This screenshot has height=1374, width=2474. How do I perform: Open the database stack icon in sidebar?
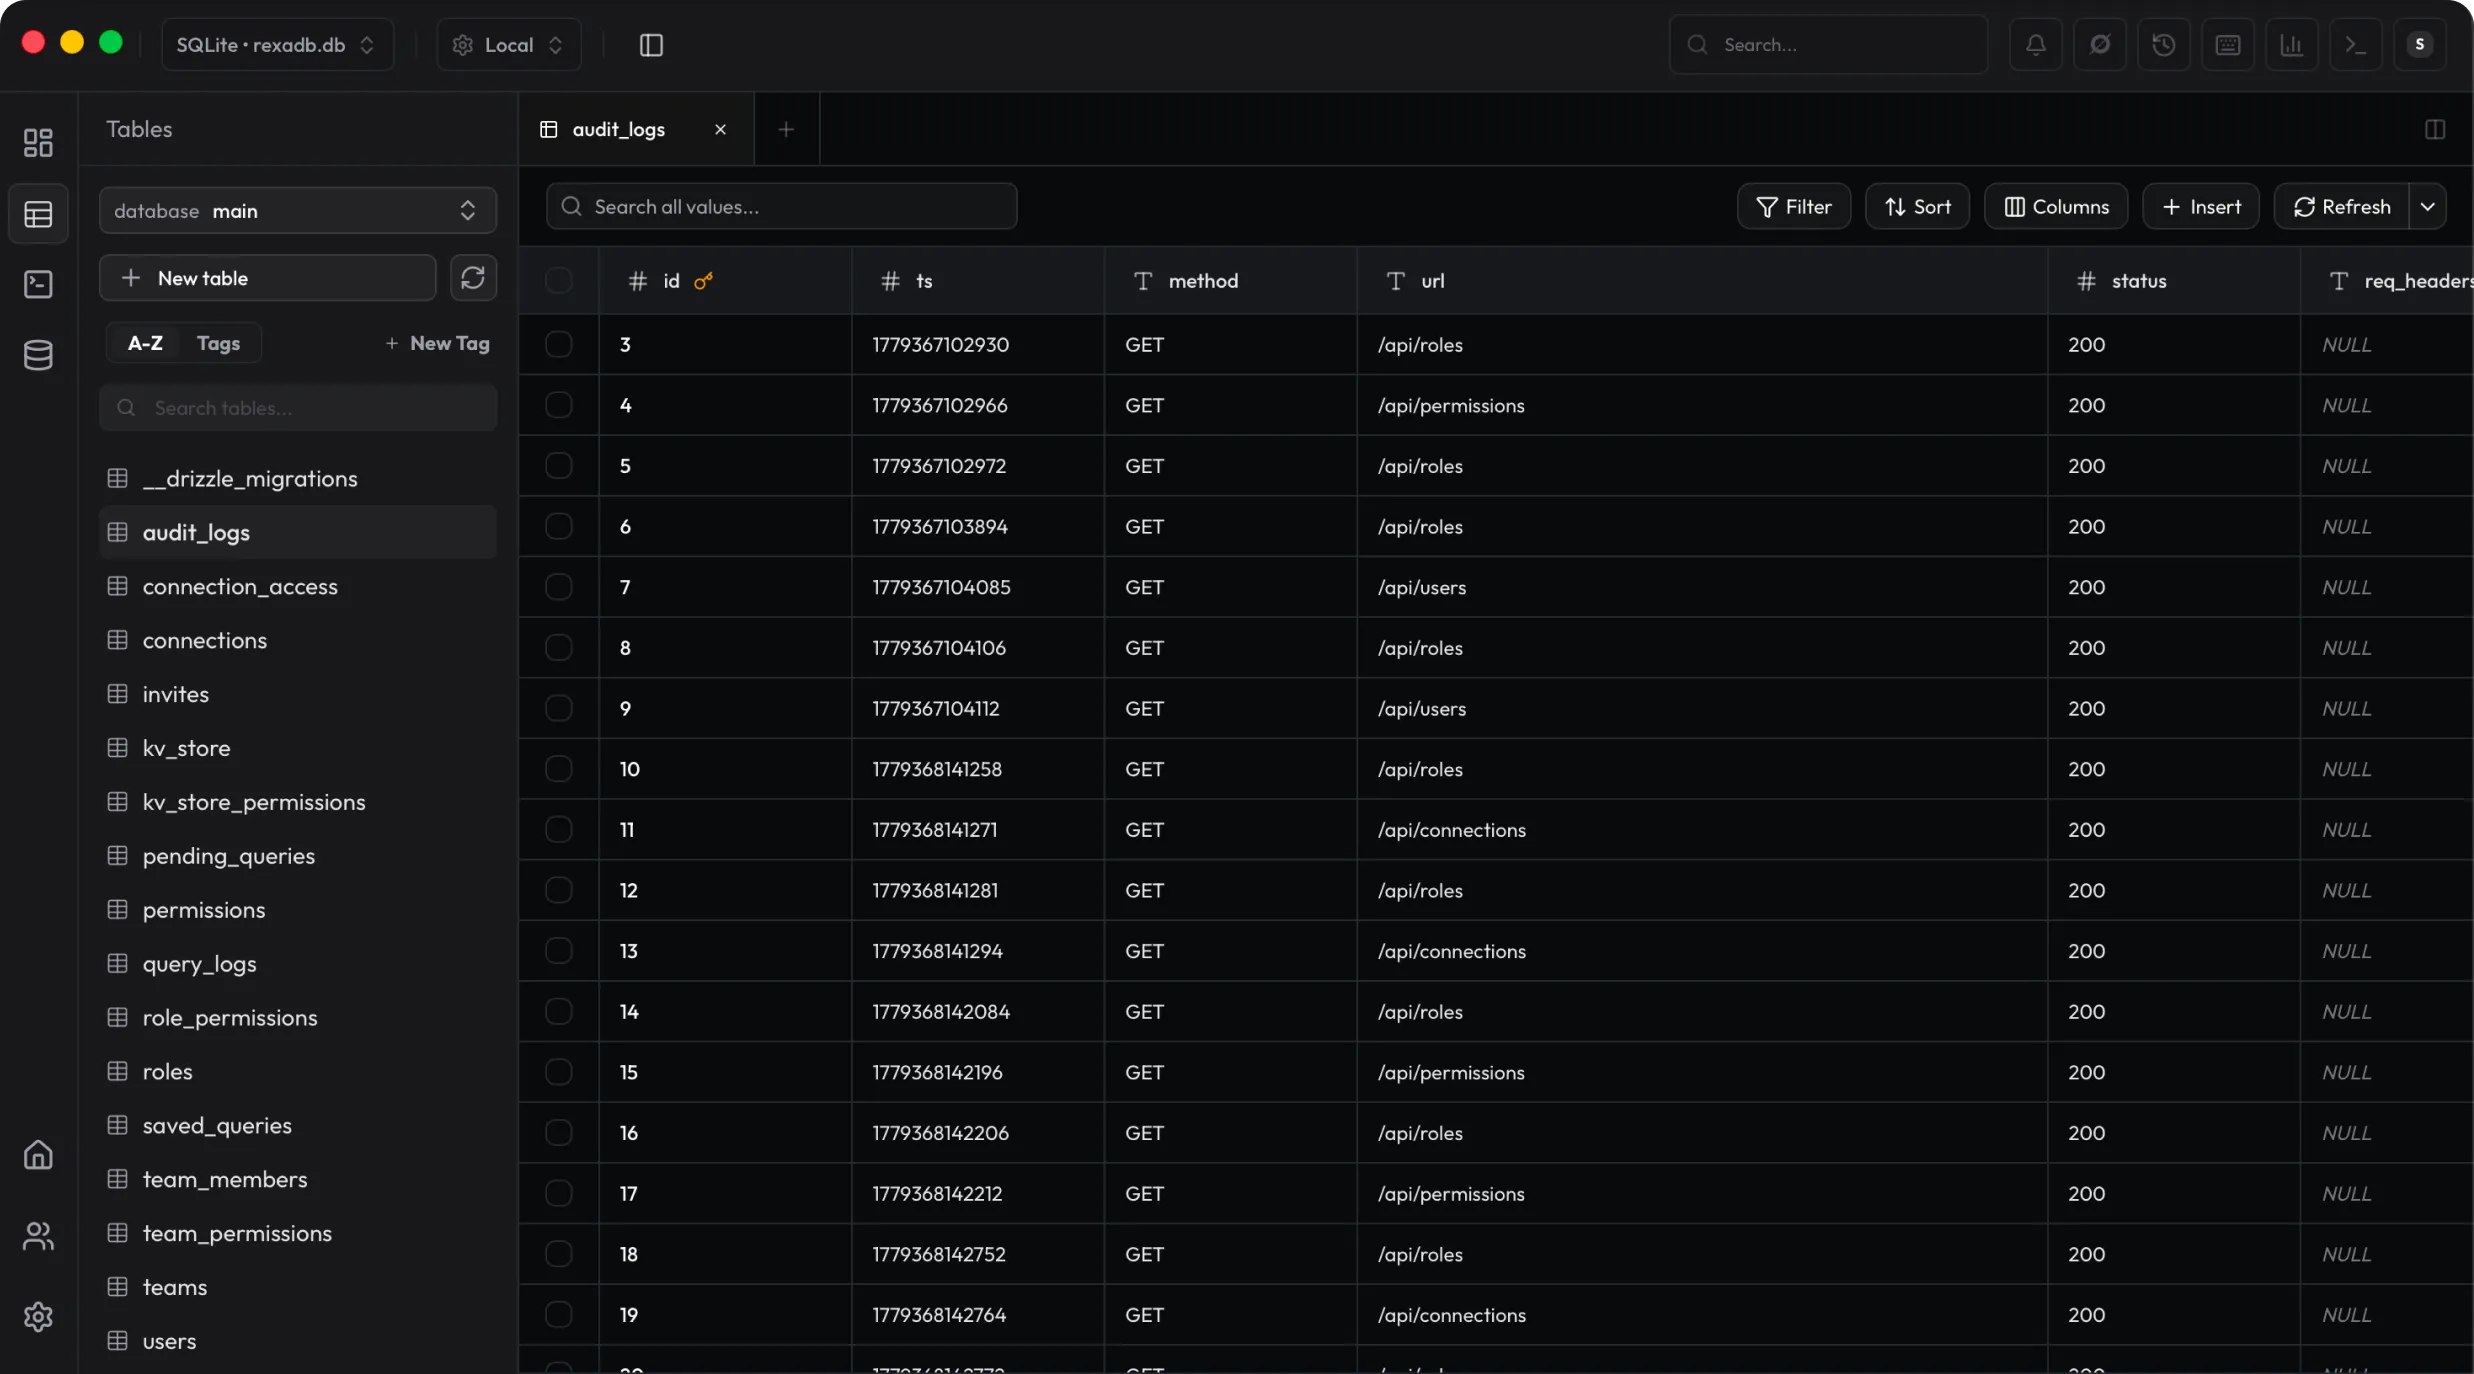[38, 355]
